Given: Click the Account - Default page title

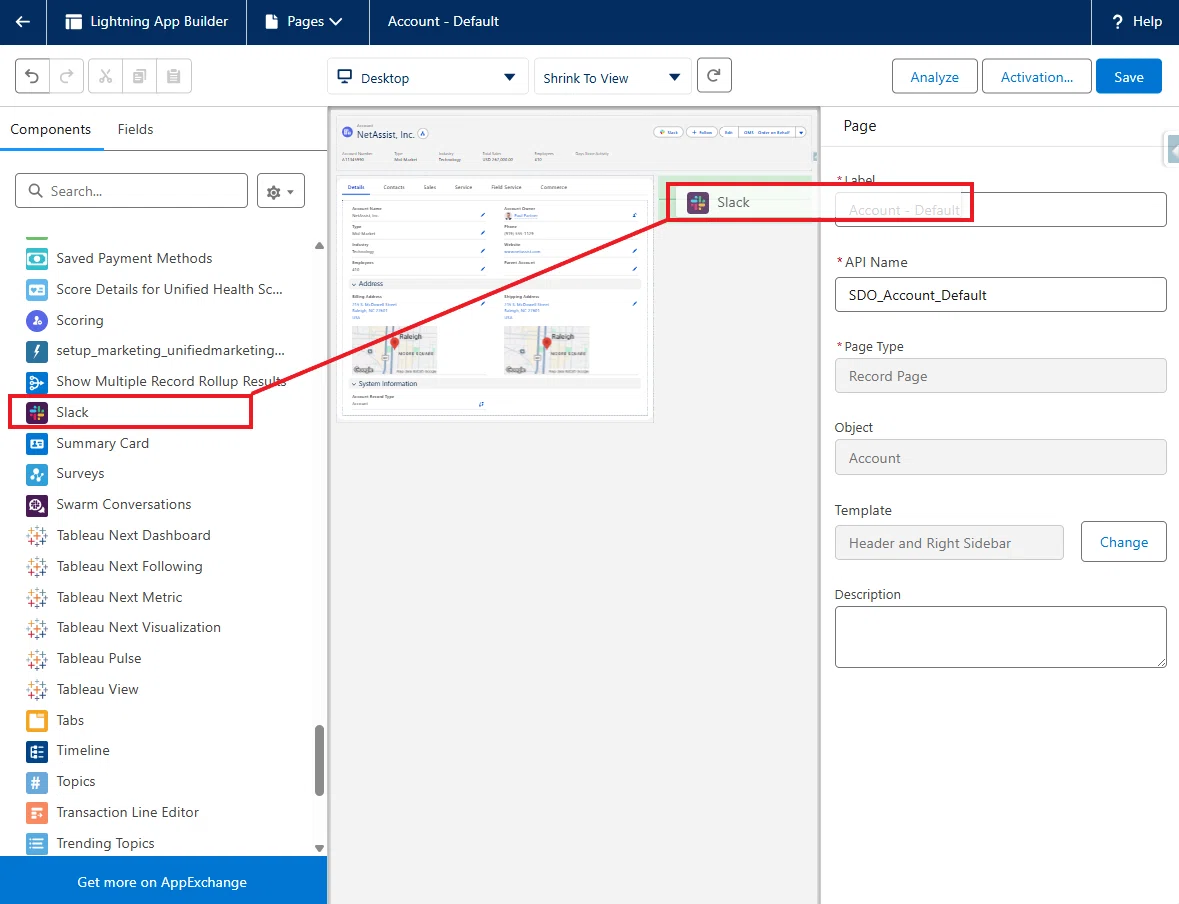Looking at the screenshot, I should (x=443, y=22).
